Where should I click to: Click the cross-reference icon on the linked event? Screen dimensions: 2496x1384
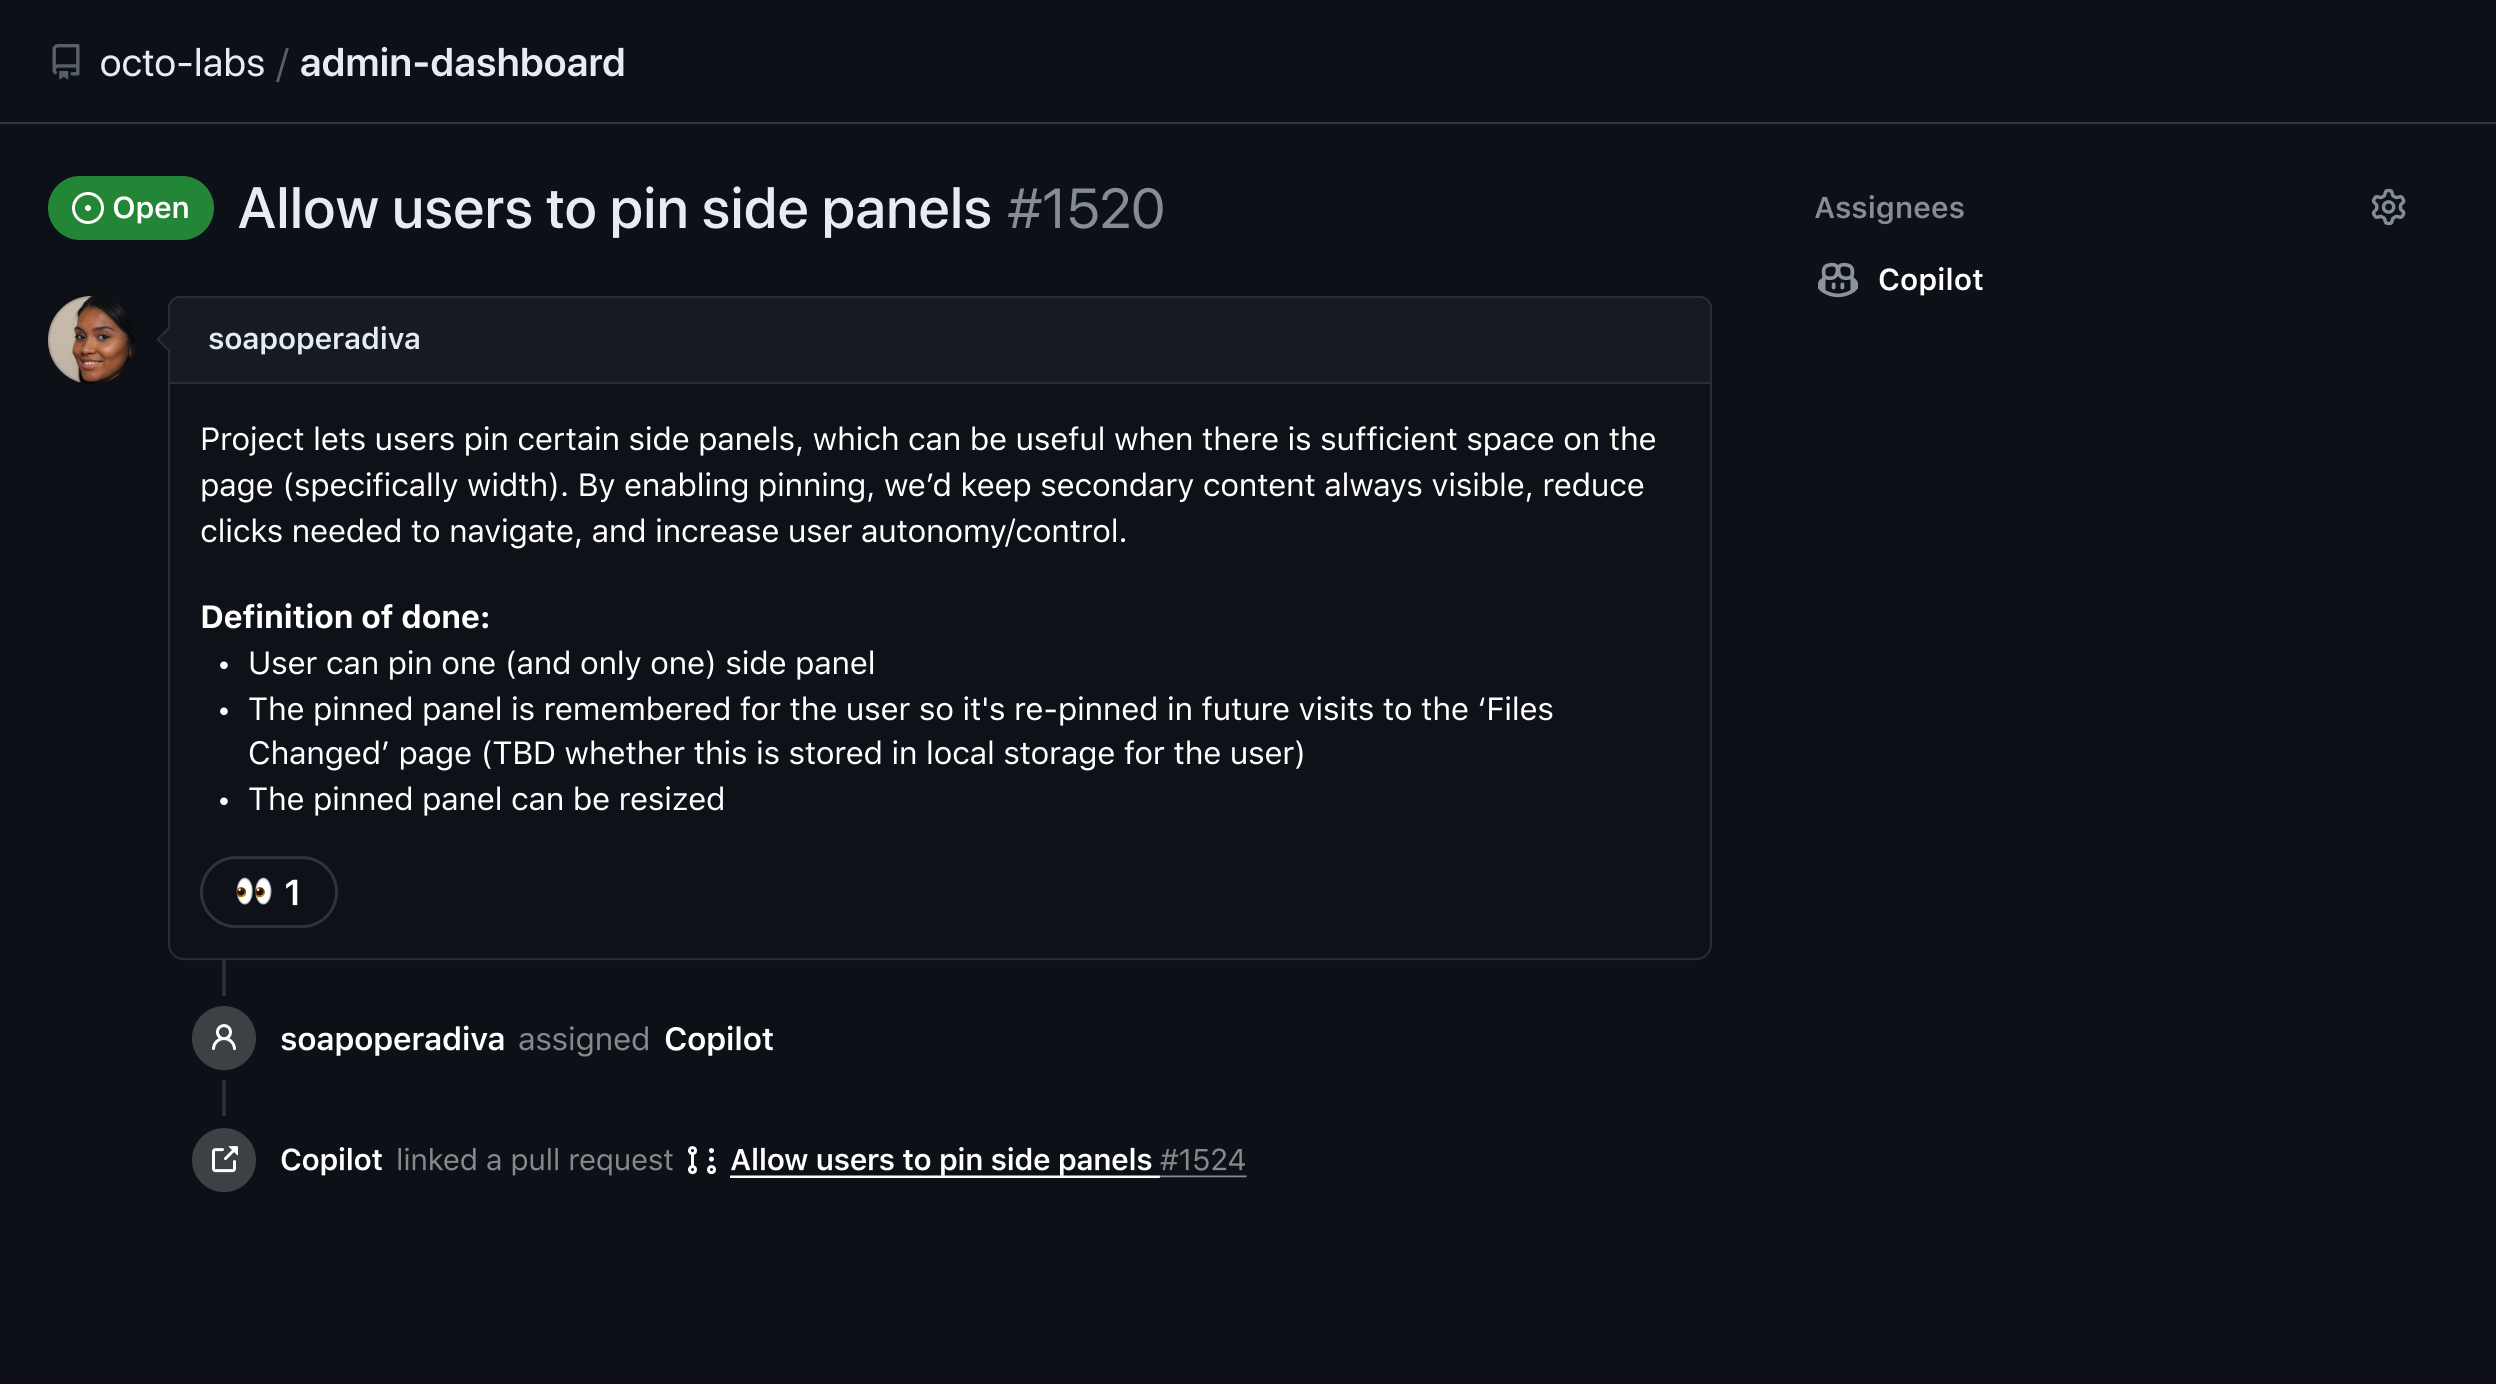(224, 1160)
